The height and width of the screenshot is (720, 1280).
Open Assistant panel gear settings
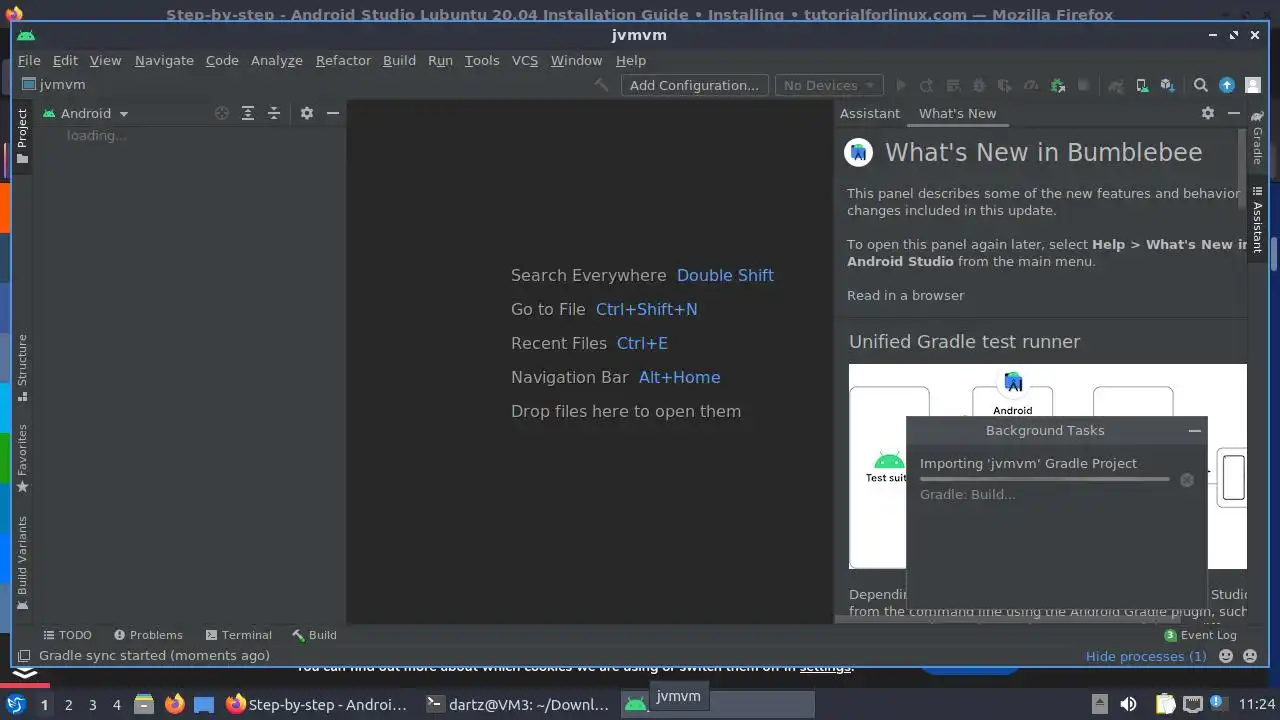point(1208,113)
